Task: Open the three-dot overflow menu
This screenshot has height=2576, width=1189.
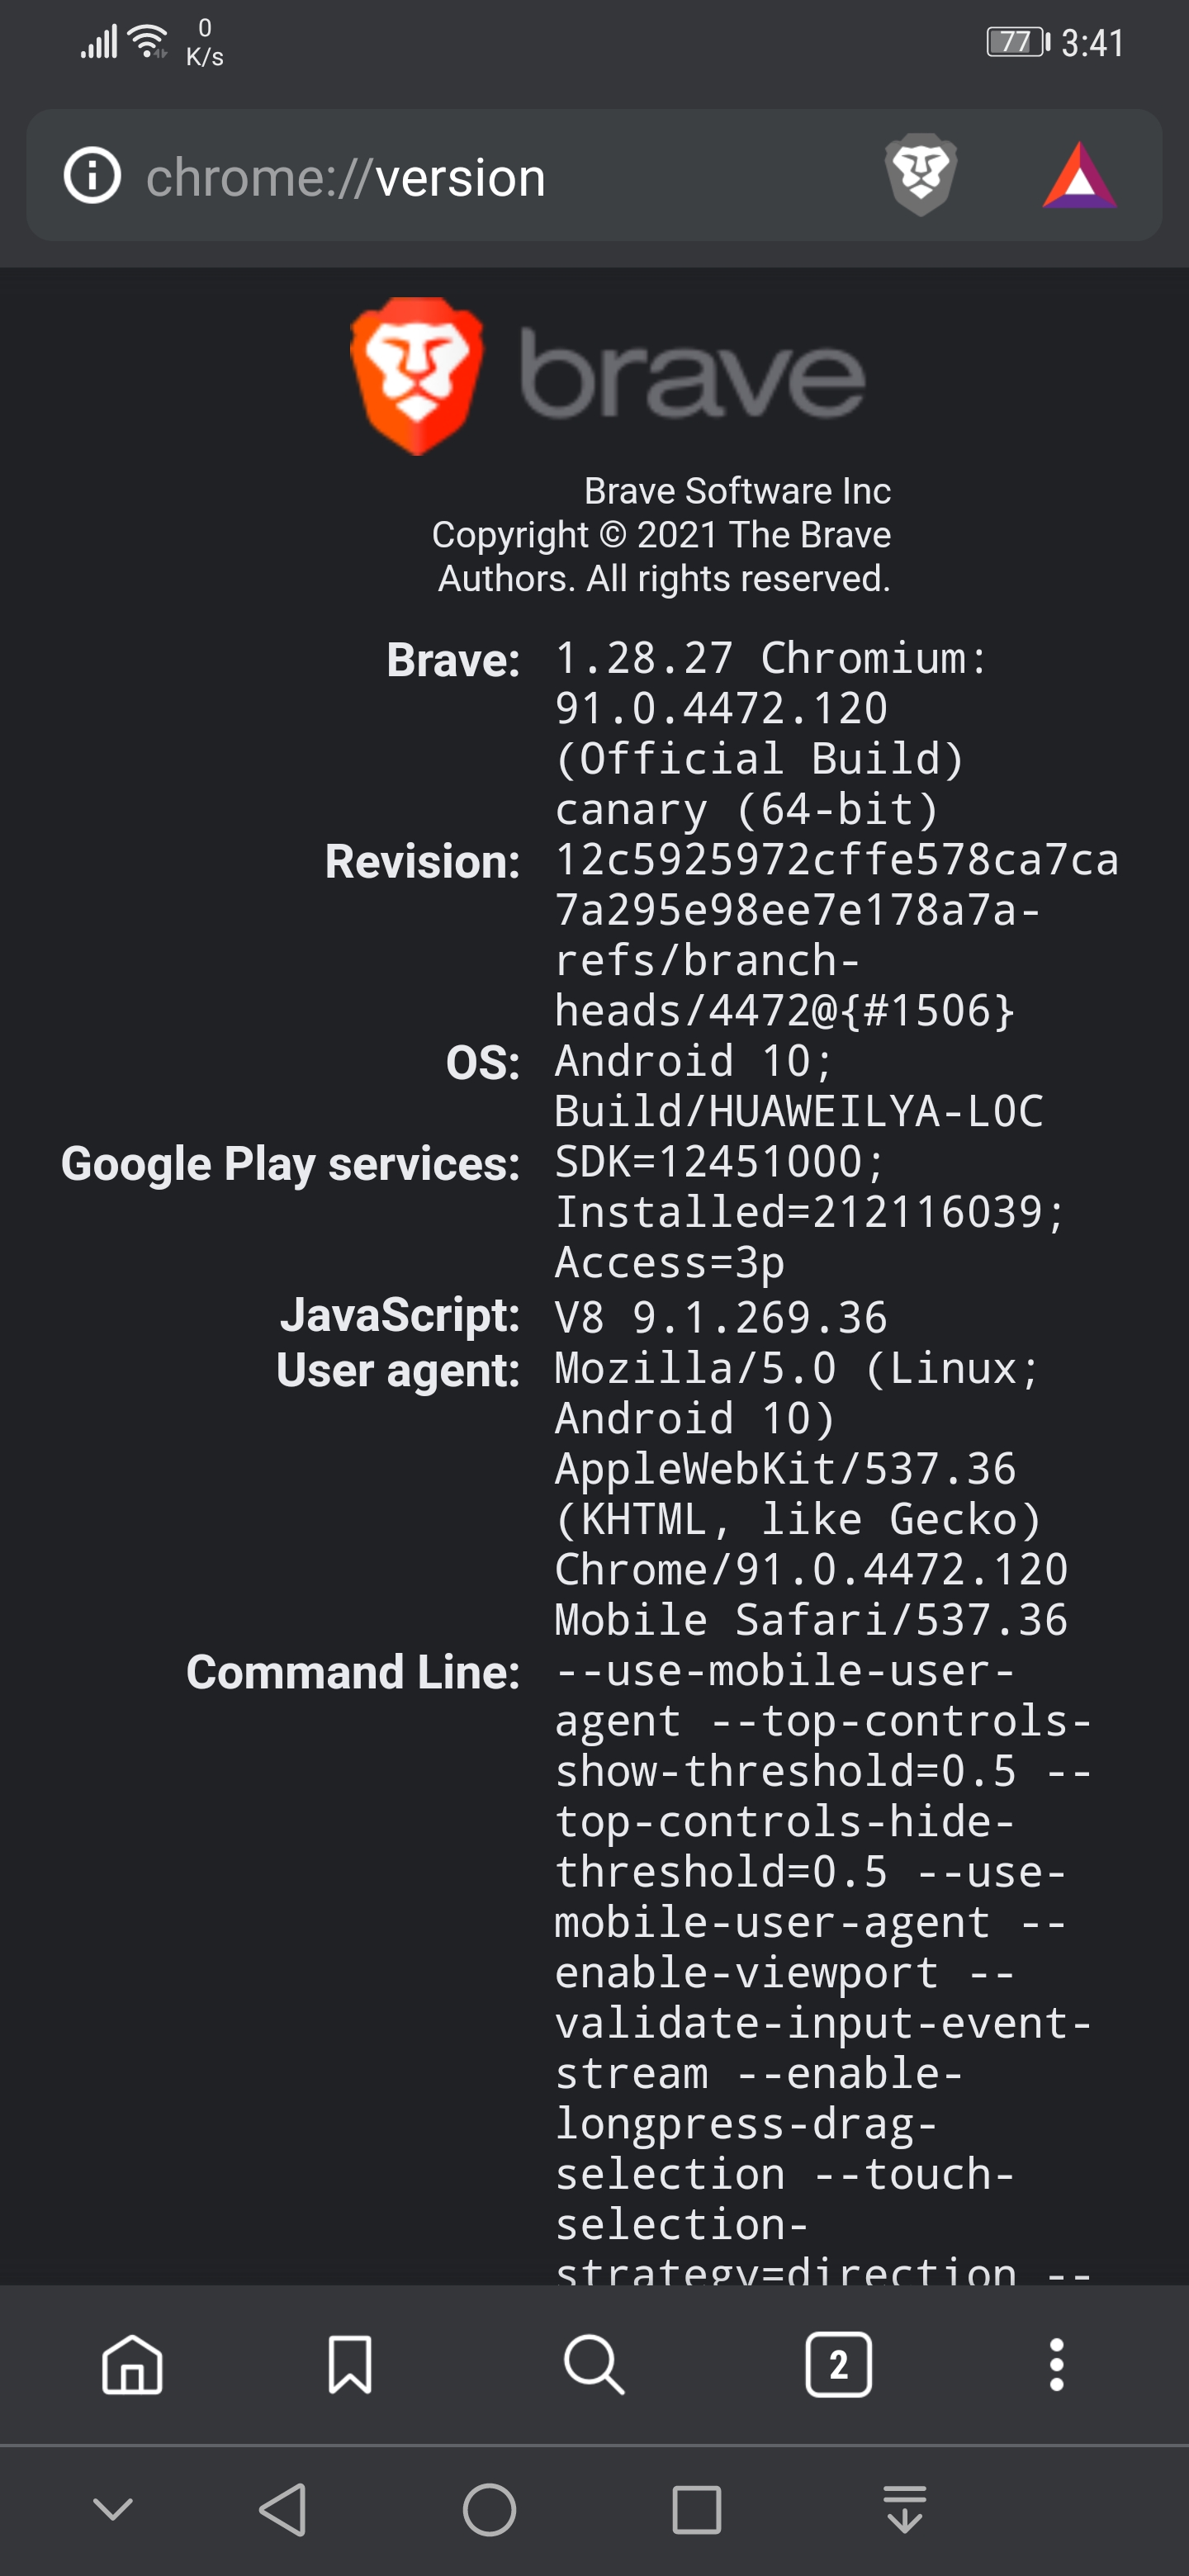Action: pos(1055,2364)
